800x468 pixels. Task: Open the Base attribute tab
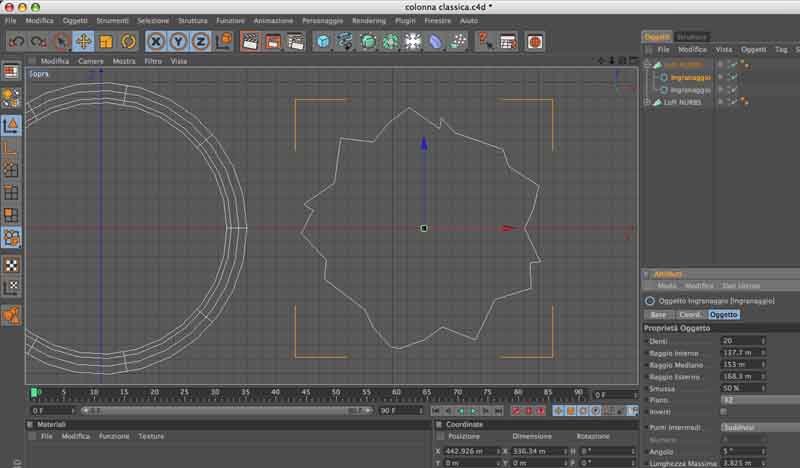click(x=658, y=315)
